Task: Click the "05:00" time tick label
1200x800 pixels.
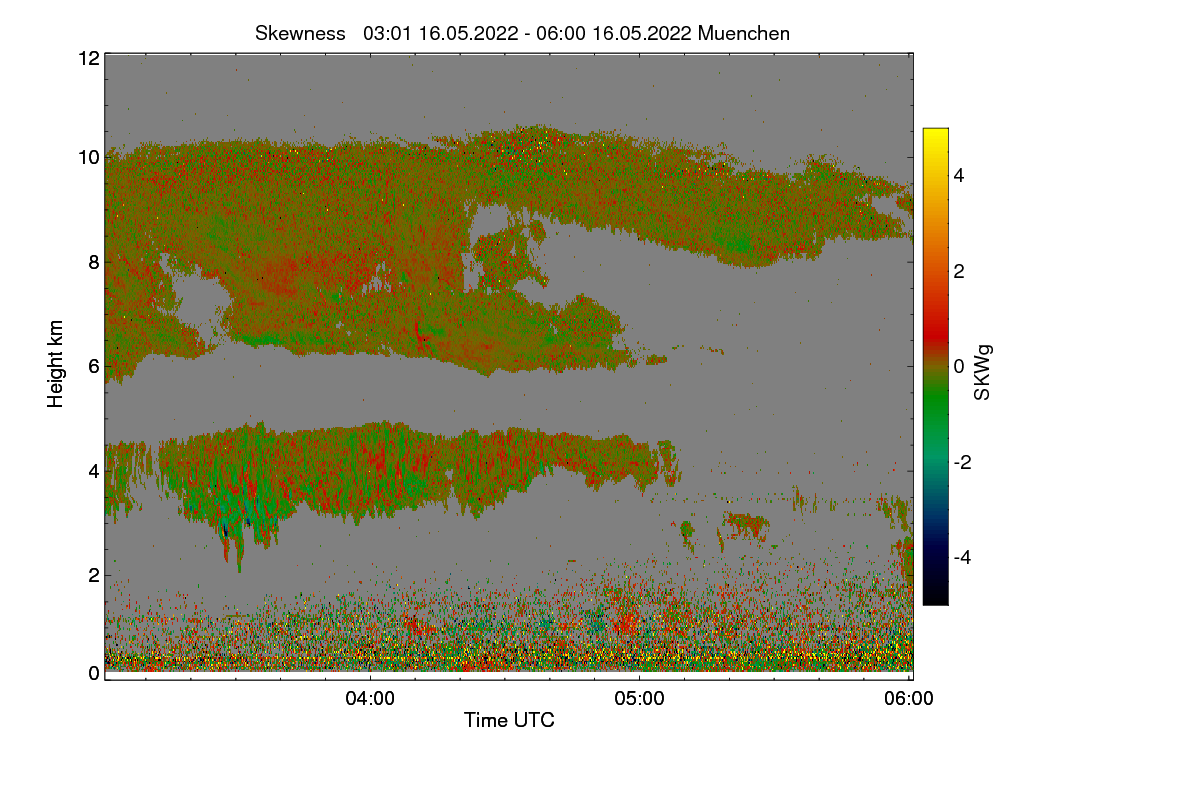Action: click(640, 699)
